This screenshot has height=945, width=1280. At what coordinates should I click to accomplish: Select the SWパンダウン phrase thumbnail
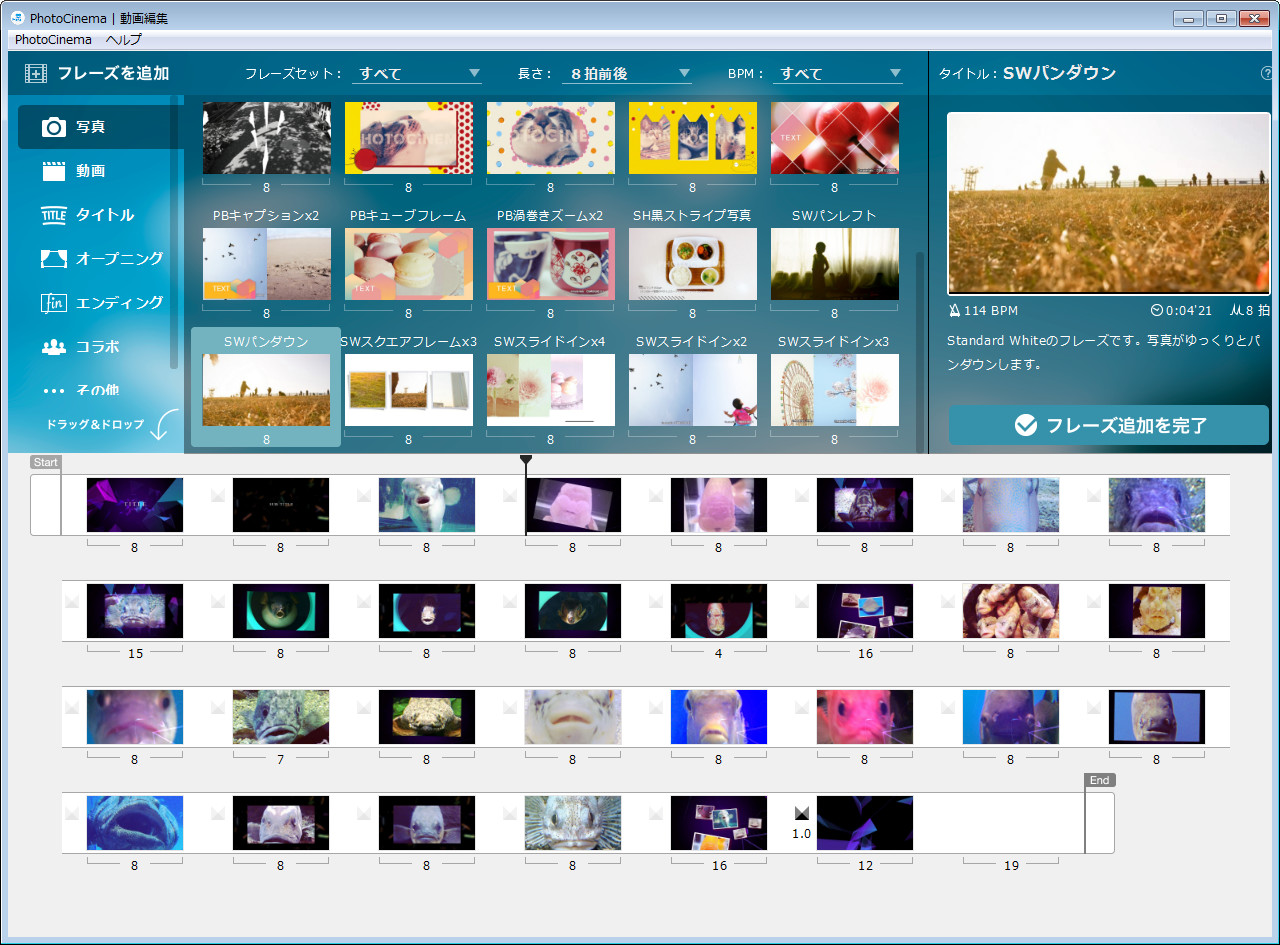click(x=266, y=390)
